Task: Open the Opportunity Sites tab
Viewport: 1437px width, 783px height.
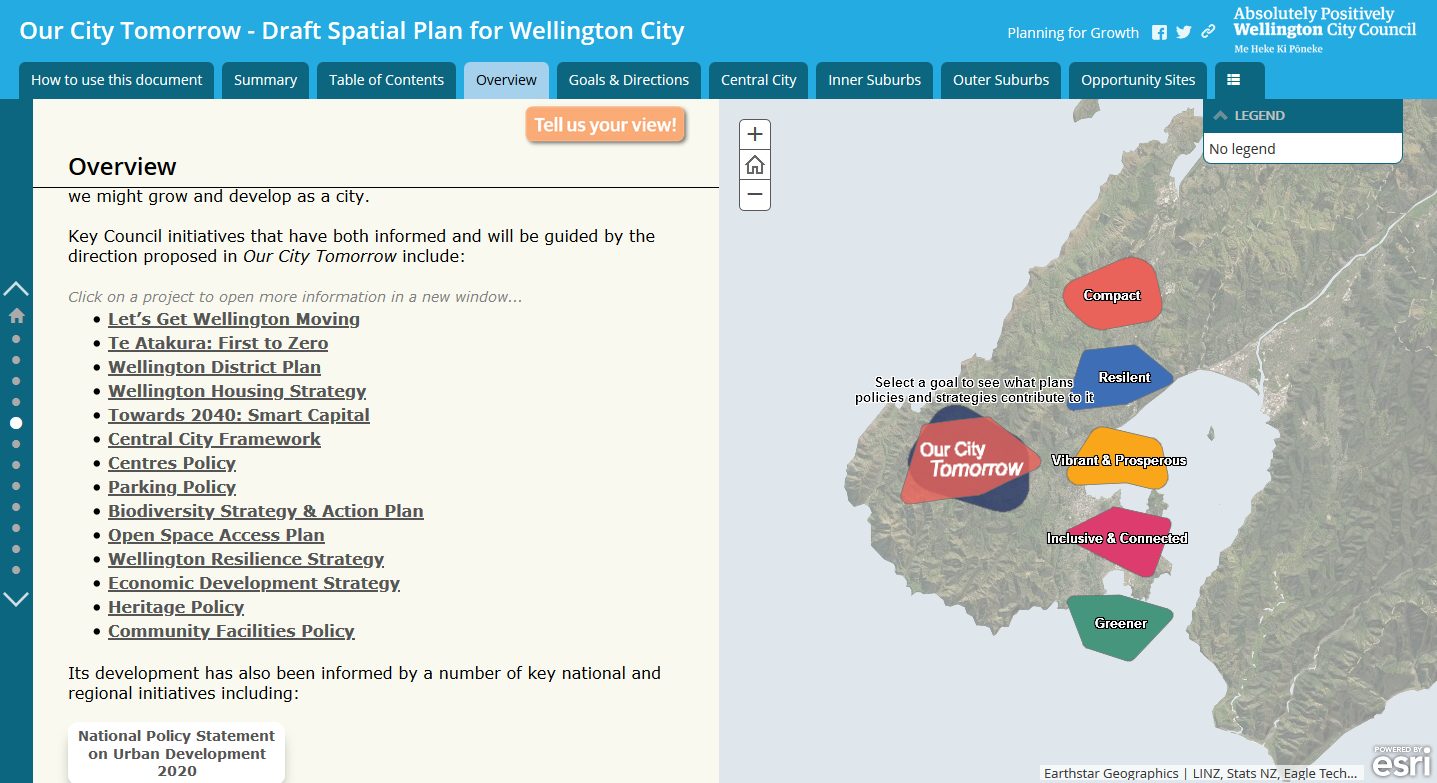Action: (x=1138, y=80)
